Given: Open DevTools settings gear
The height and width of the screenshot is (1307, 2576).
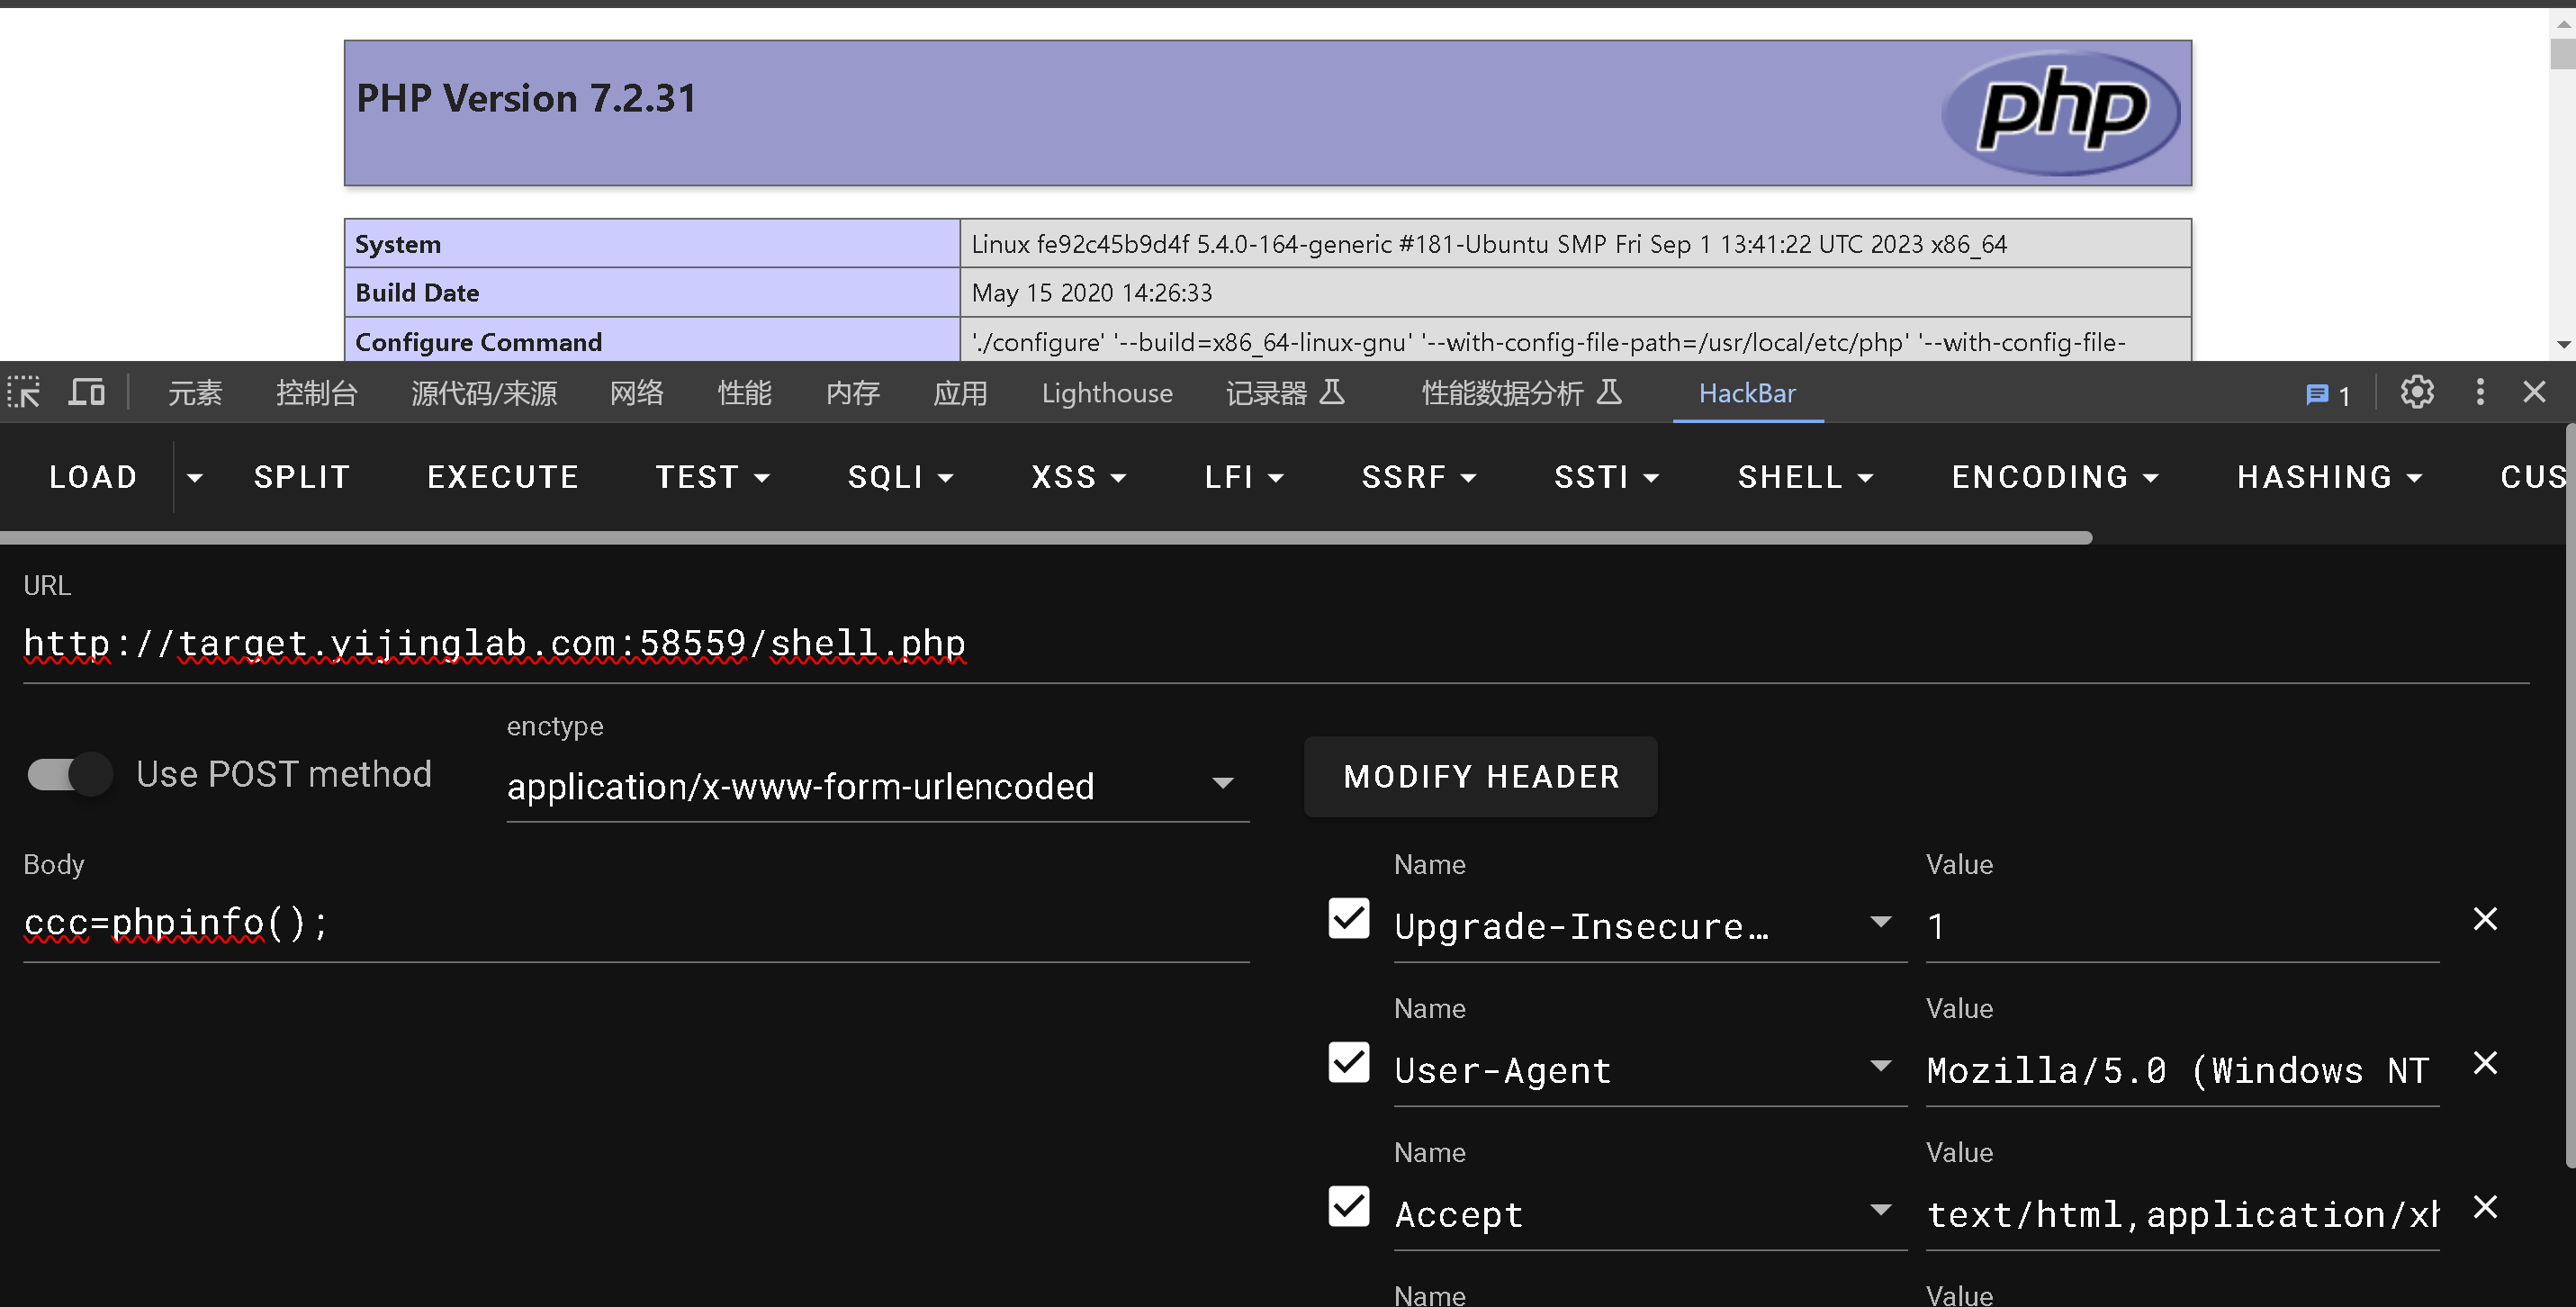Looking at the screenshot, I should click(x=2417, y=392).
